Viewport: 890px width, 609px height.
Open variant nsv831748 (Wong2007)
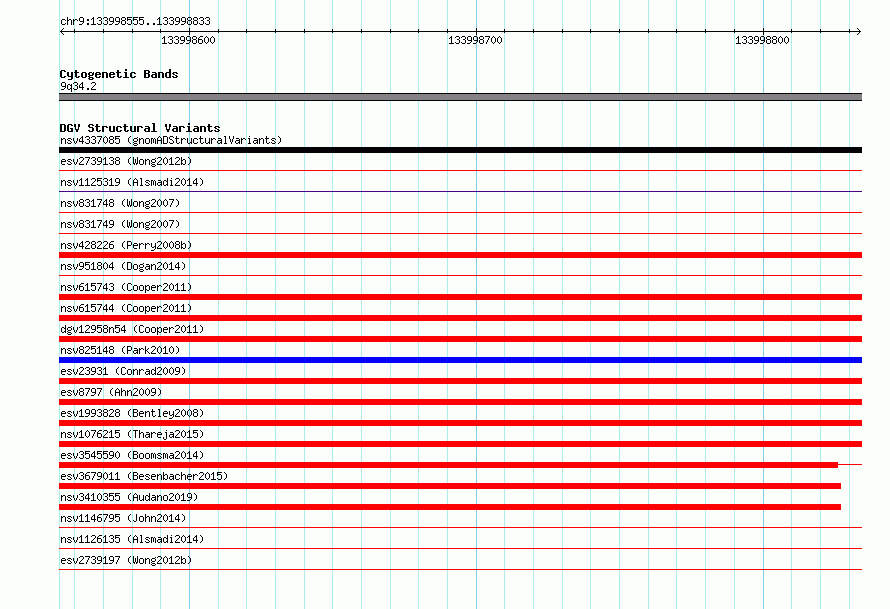pos(120,203)
